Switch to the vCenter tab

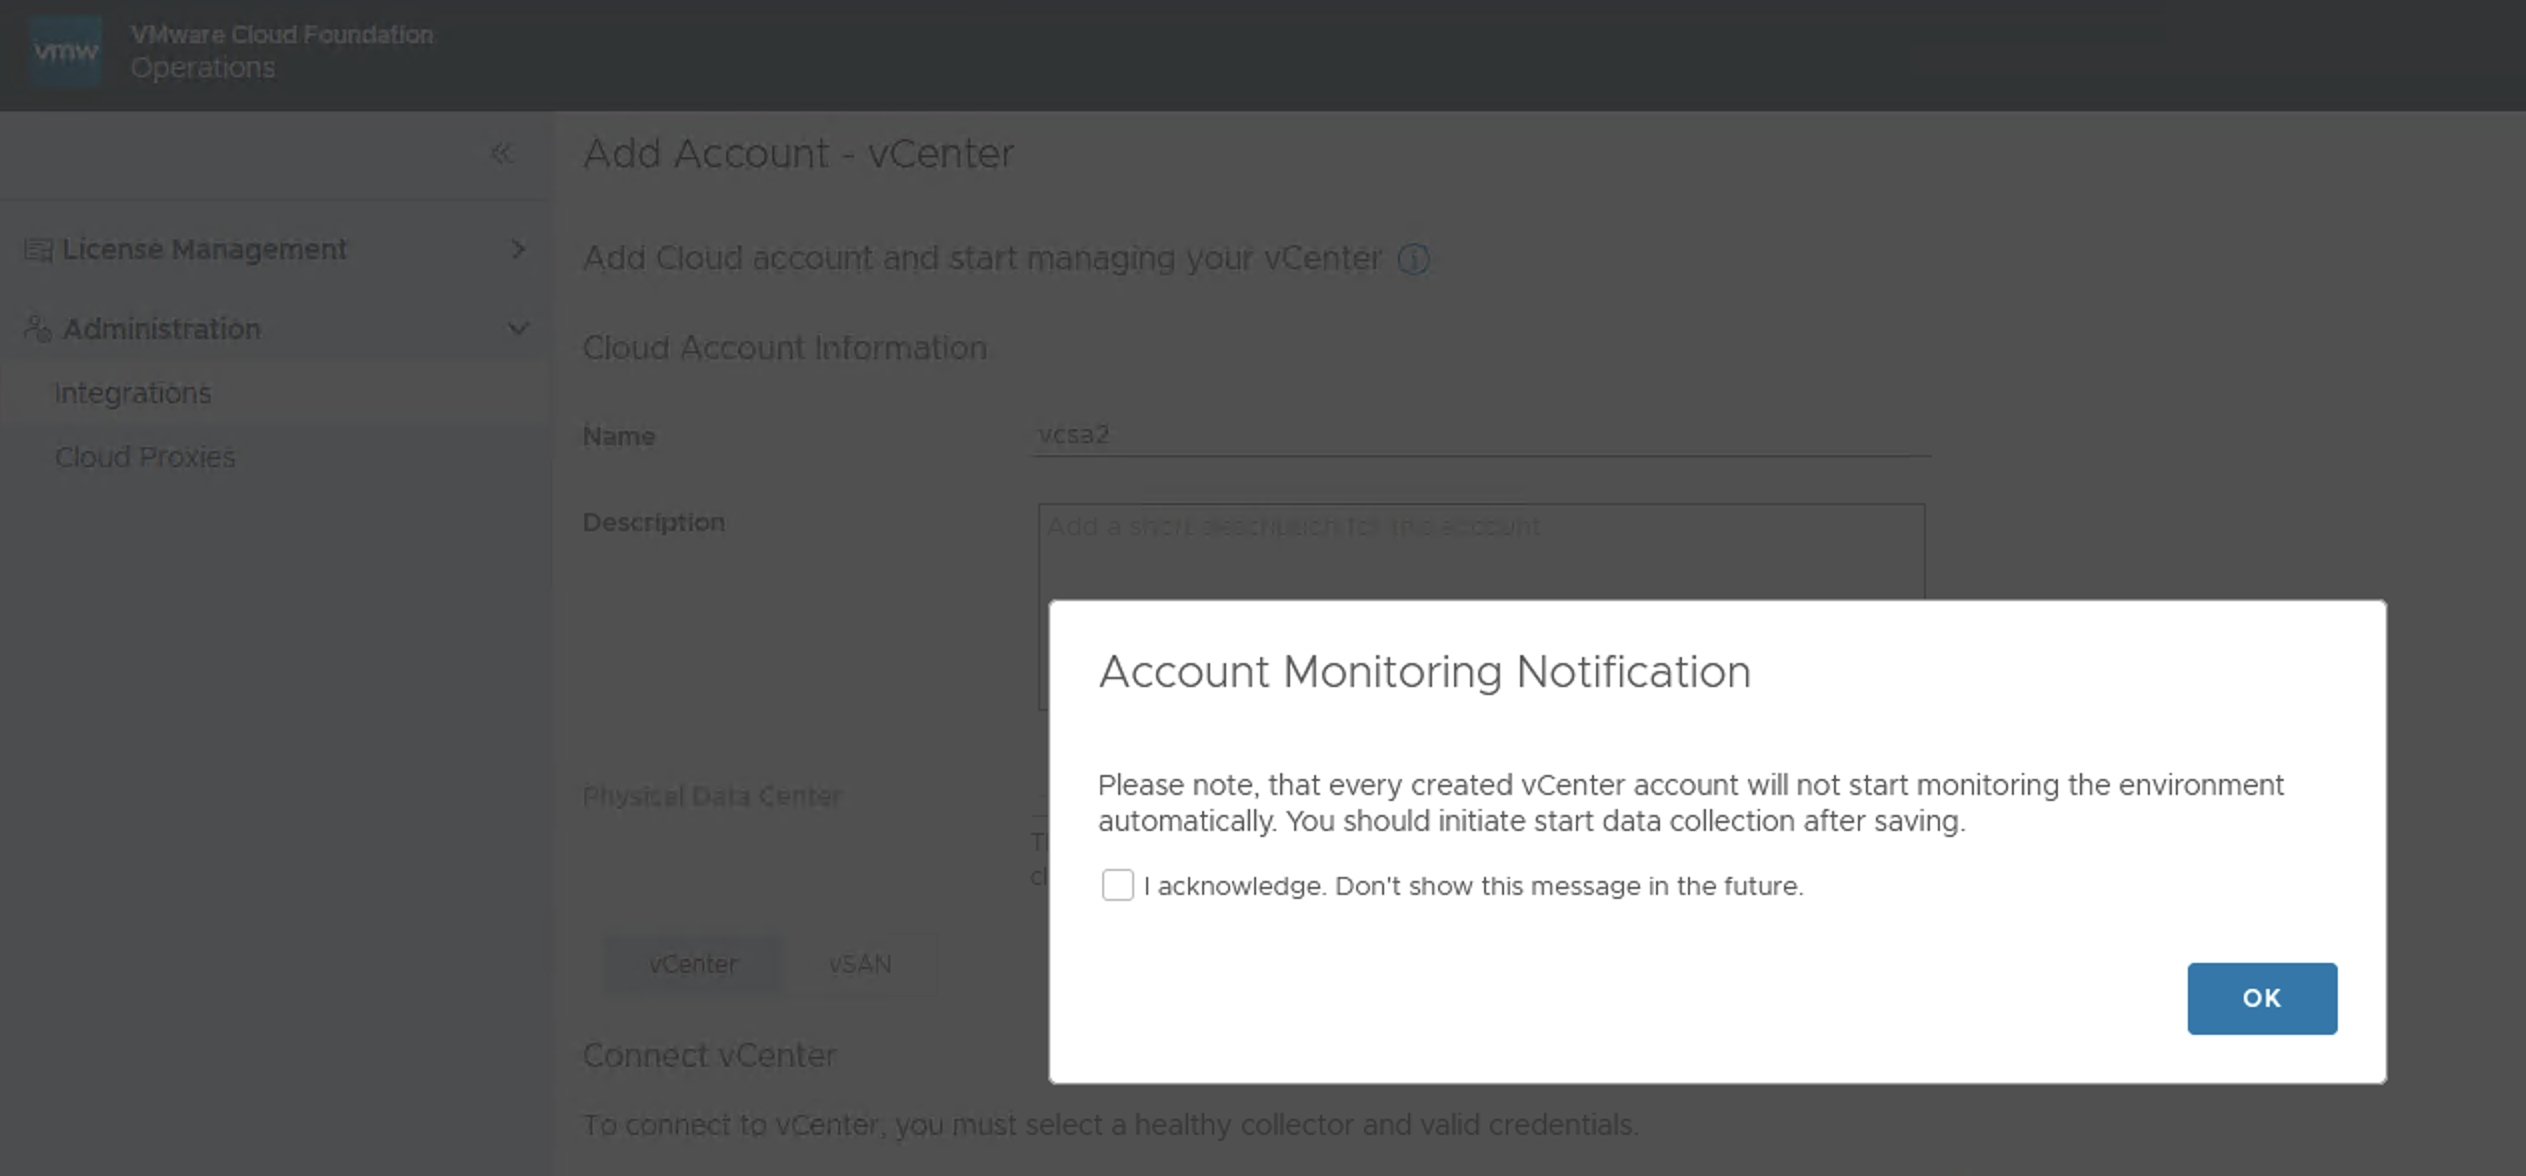(x=693, y=964)
